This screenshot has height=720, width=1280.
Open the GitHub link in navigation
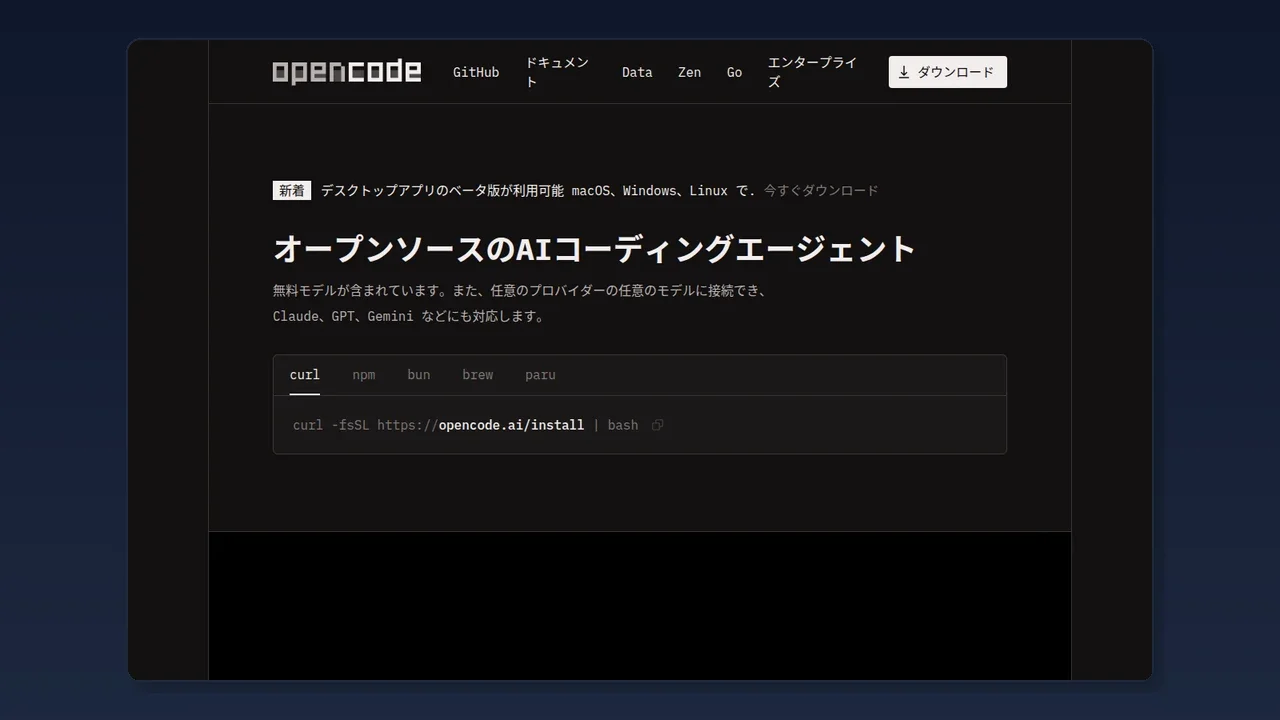[476, 72]
